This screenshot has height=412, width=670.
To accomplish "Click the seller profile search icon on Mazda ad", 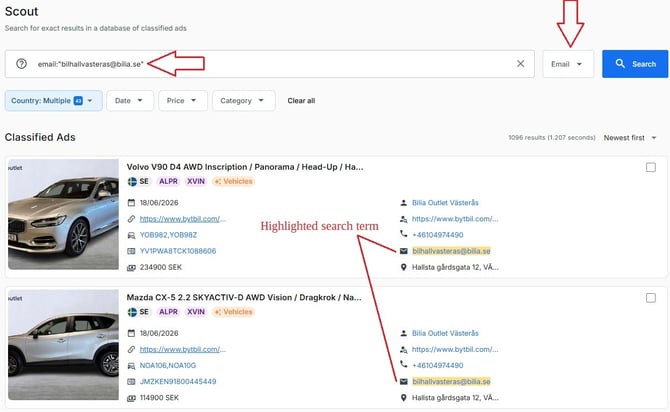I will pyautogui.click(x=403, y=349).
